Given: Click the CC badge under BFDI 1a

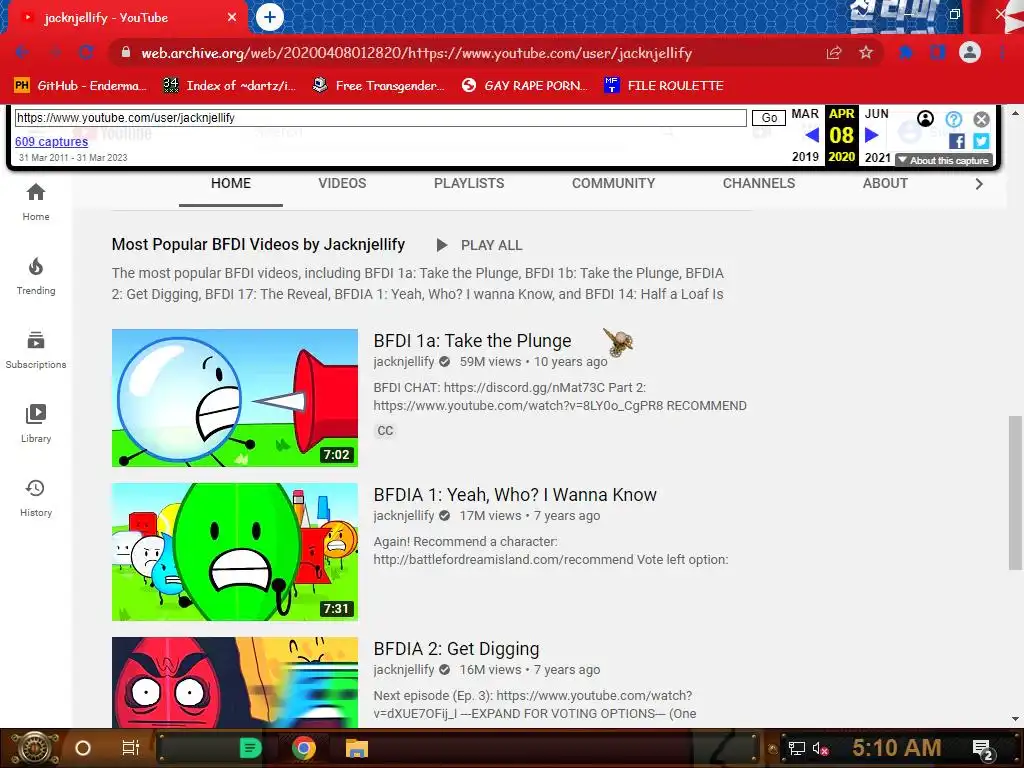Looking at the screenshot, I should click(x=385, y=431).
